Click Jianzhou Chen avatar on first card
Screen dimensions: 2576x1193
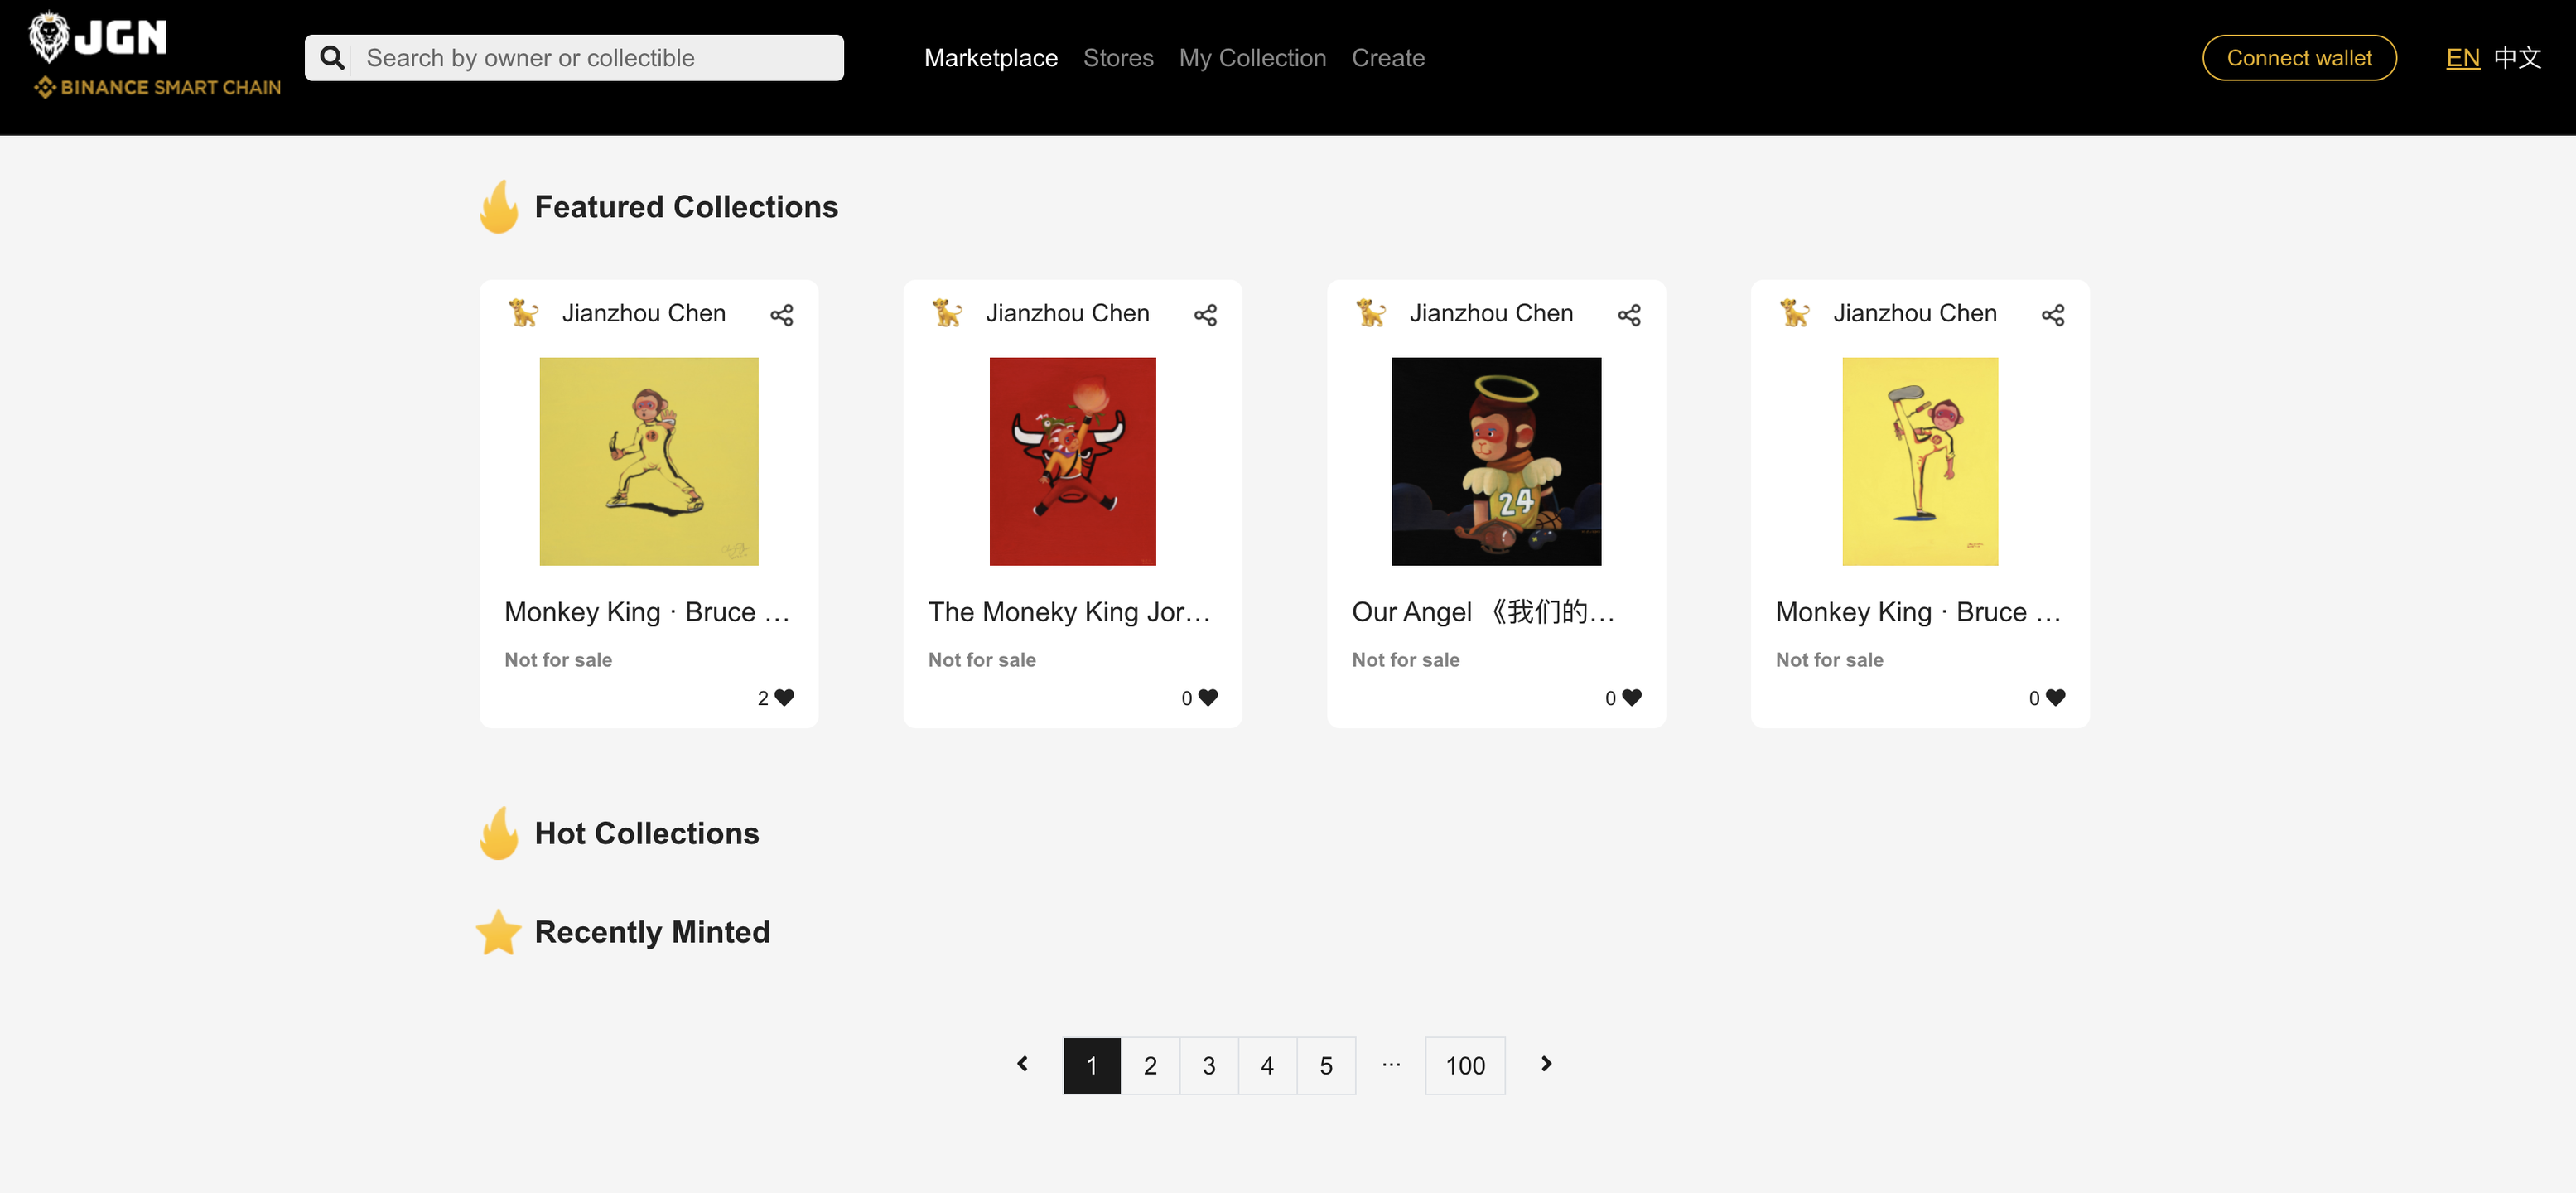click(522, 313)
